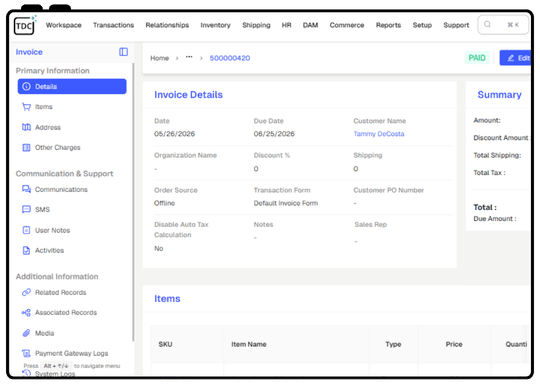The width and height of the screenshot is (540, 384).
Task: Click the System Logs history icon
Action: coord(26,373)
